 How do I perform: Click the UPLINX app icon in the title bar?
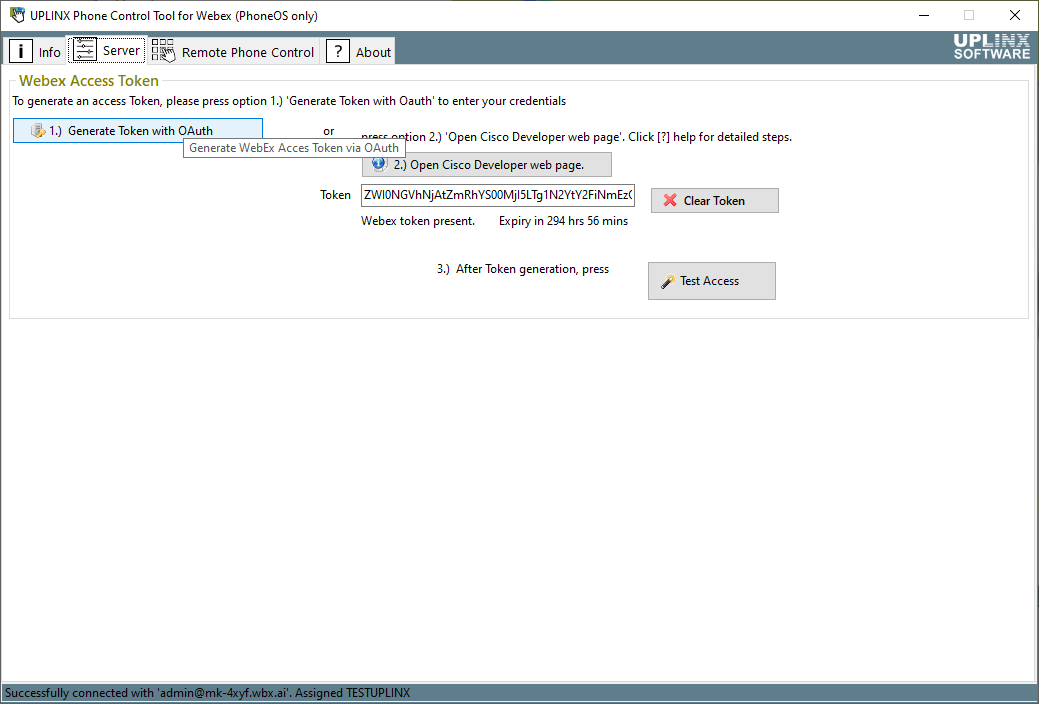pyautogui.click(x=16, y=15)
